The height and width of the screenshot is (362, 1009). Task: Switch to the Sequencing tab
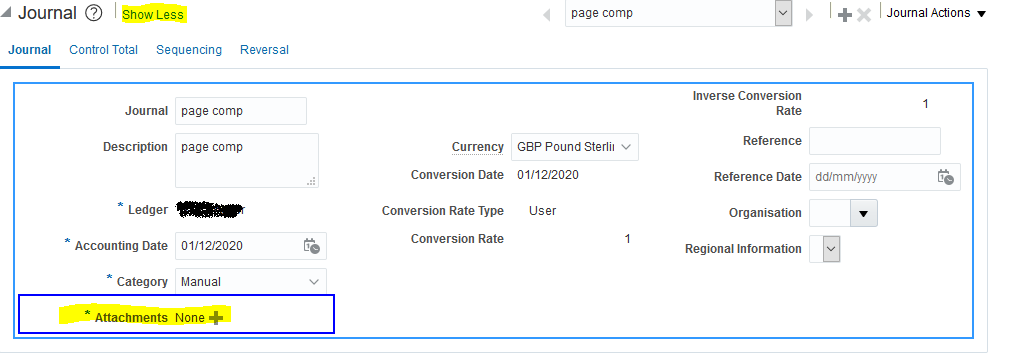189,50
